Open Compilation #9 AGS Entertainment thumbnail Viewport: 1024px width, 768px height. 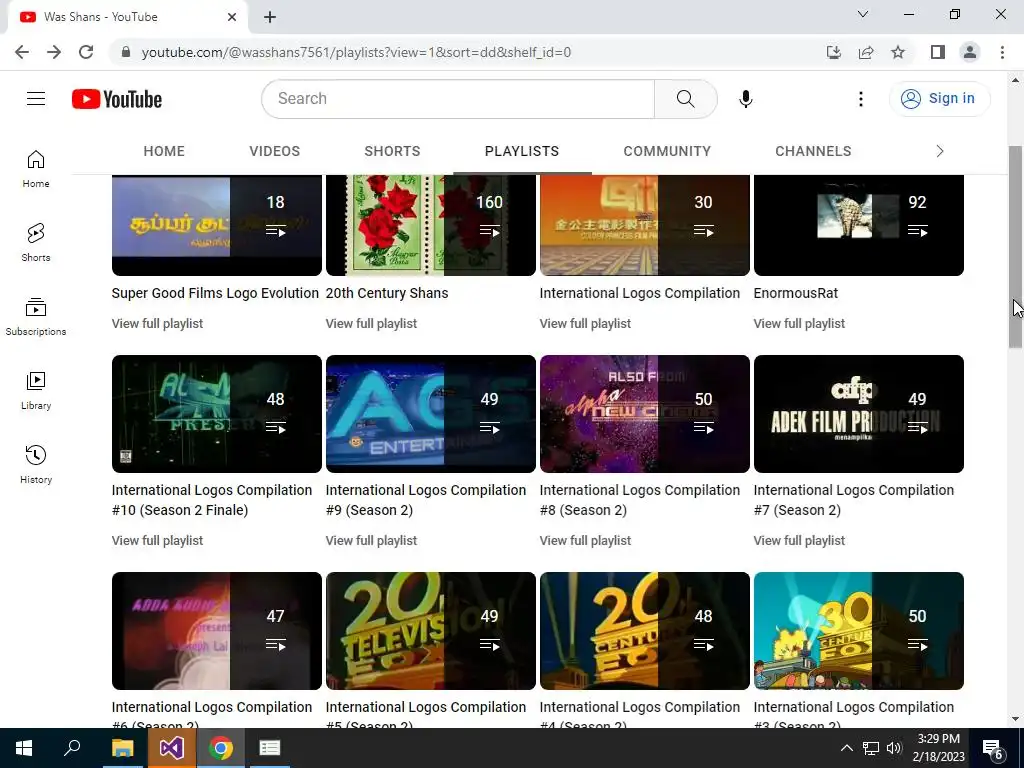[431, 414]
